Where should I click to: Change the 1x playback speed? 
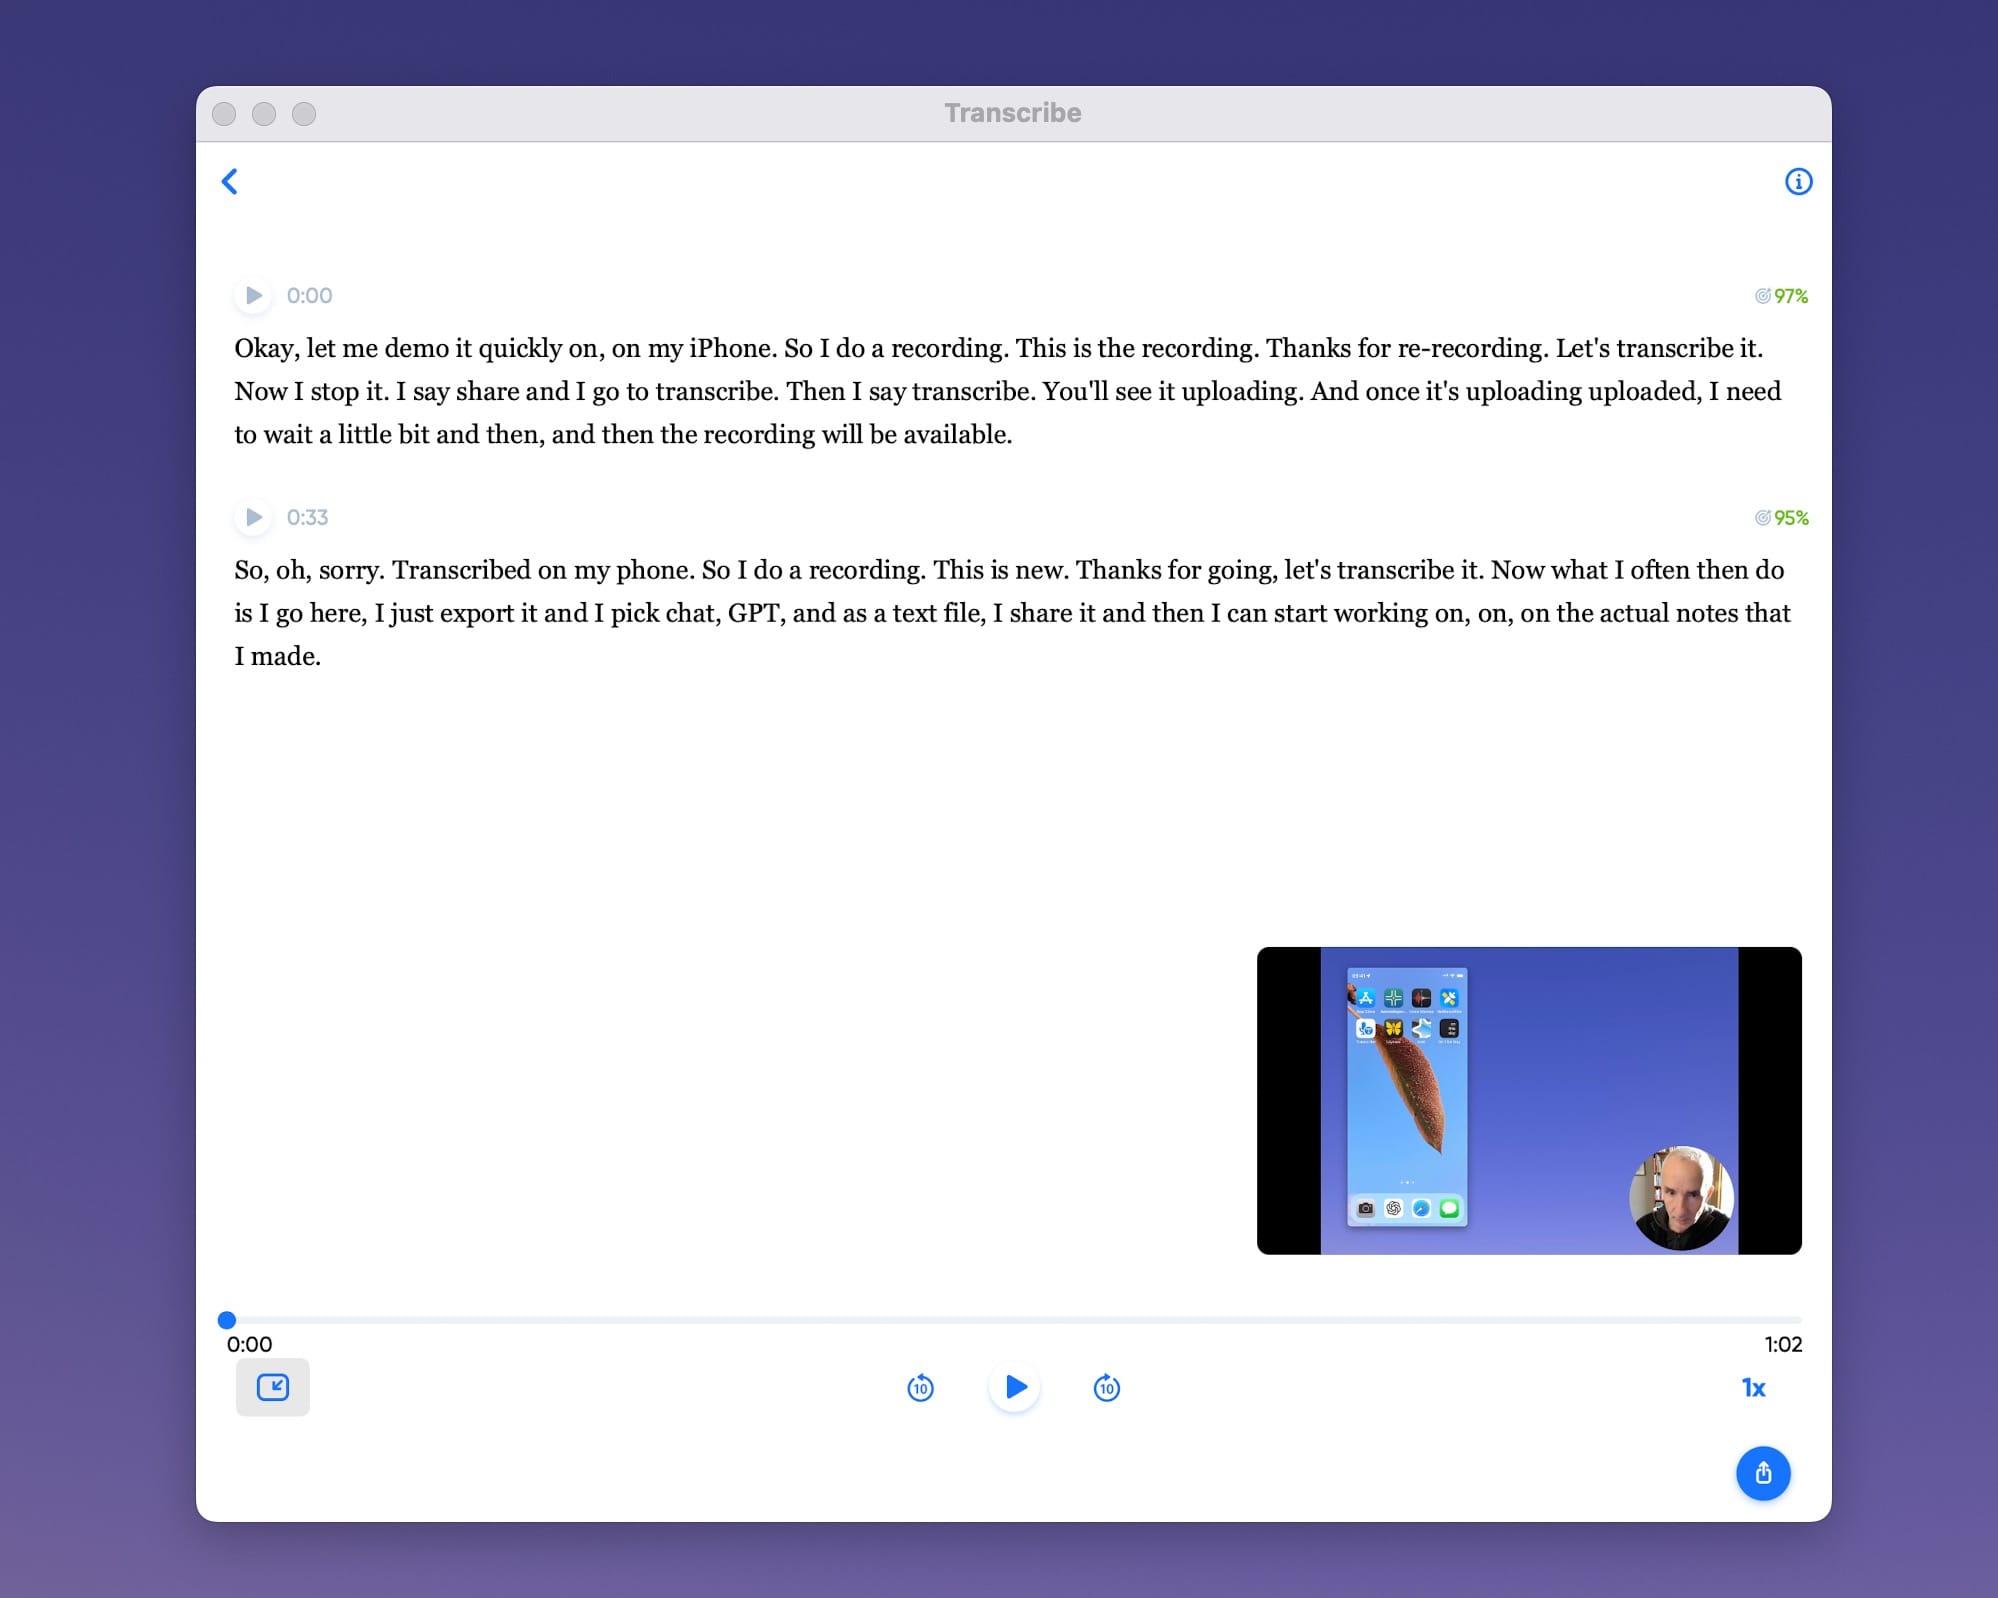tap(1753, 1388)
